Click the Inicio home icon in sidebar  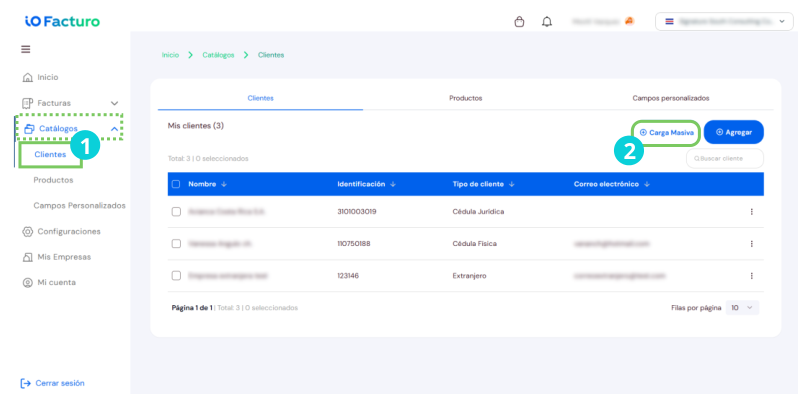pos(27,77)
